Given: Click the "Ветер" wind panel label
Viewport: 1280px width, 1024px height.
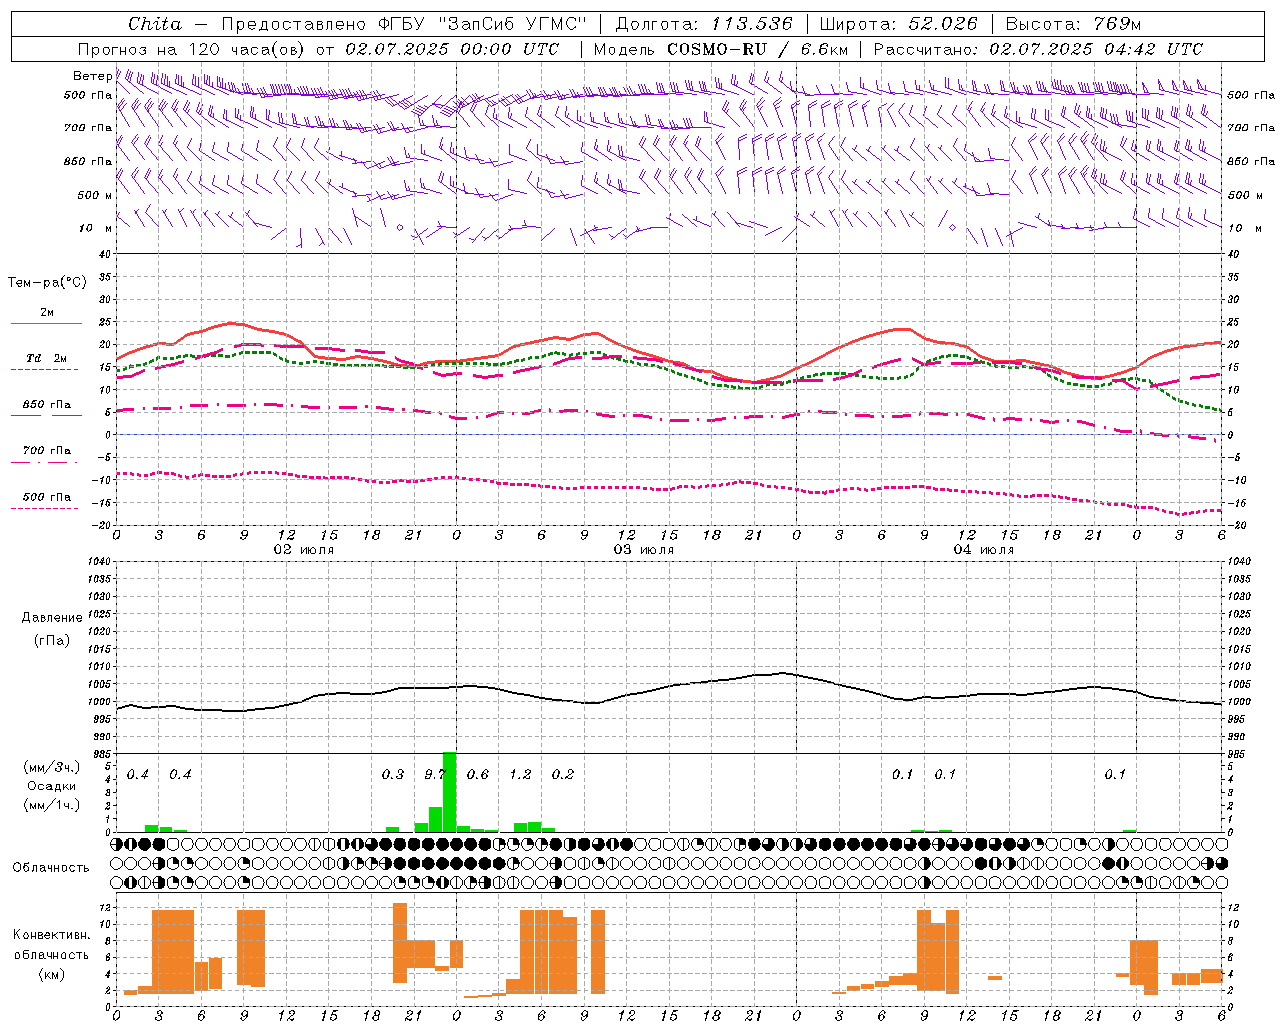Looking at the screenshot, I should click(x=92, y=76).
